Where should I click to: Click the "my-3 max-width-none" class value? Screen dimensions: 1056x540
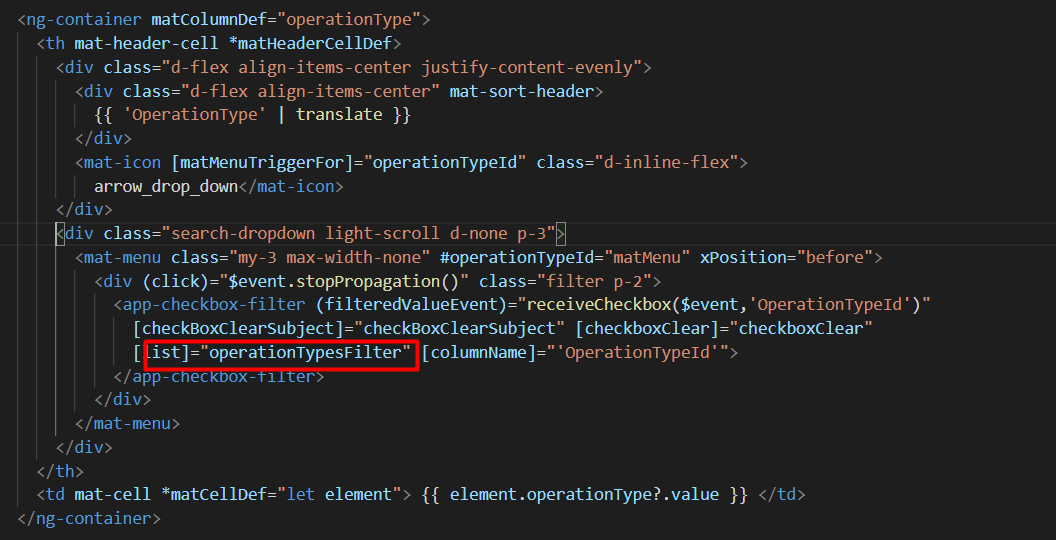329,258
